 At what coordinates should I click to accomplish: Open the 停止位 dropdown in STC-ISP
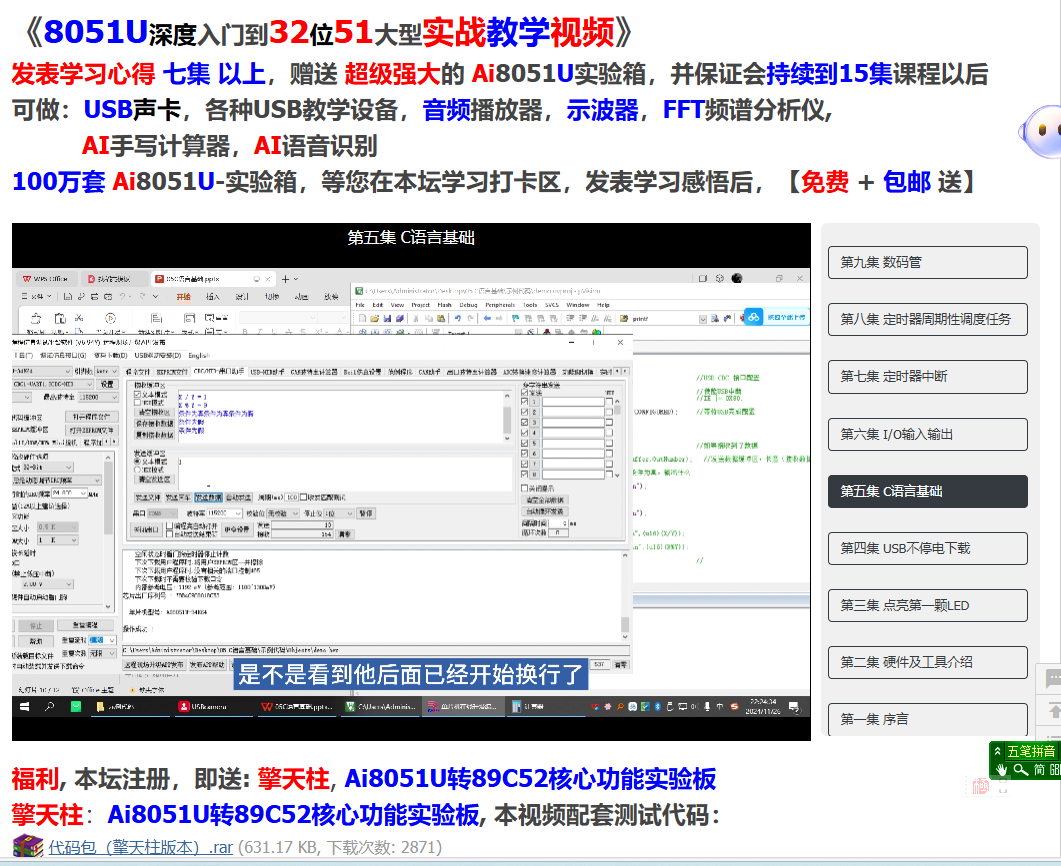(x=338, y=513)
